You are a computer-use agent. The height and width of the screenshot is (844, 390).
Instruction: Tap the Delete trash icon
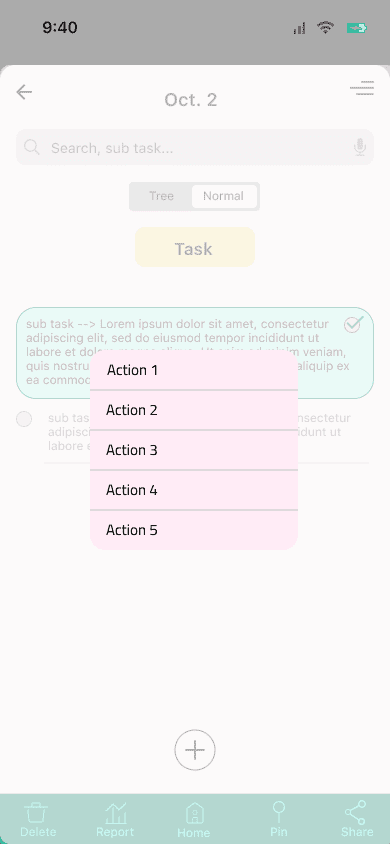pyautogui.click(x=37, y=812)
